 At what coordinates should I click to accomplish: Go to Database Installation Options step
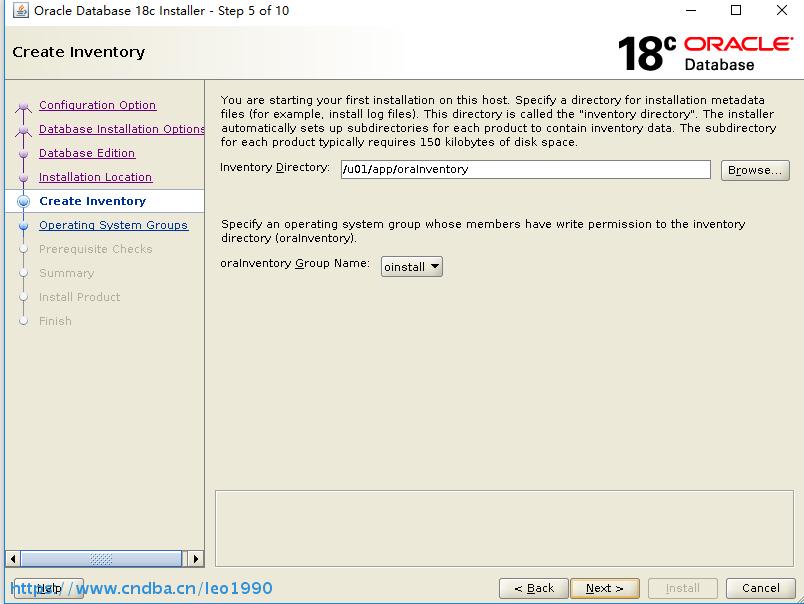122,129
